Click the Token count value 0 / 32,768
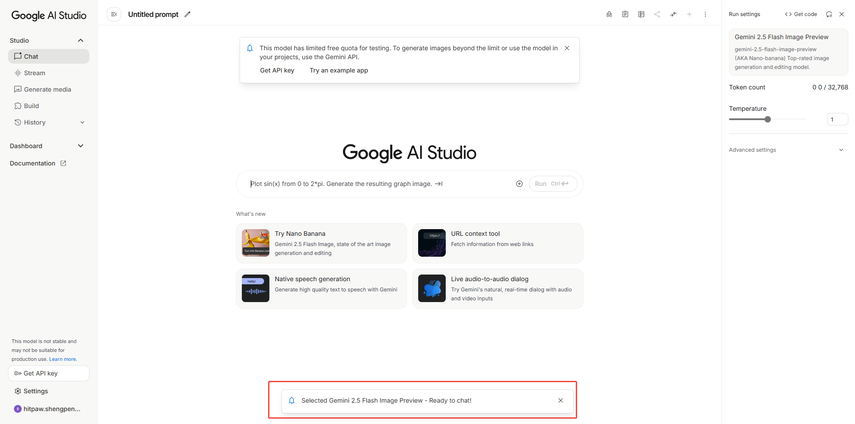This screenshot has width=855, height=424. pyautogui.click(x=830, y=87)
